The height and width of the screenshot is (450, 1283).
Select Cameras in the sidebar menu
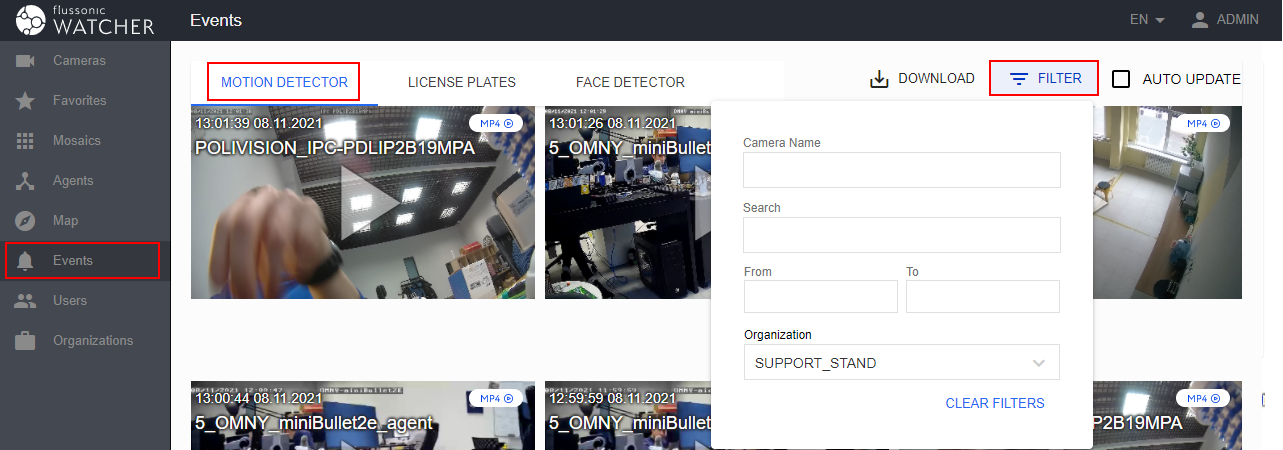pyautogui.click(x=79, y=61)
